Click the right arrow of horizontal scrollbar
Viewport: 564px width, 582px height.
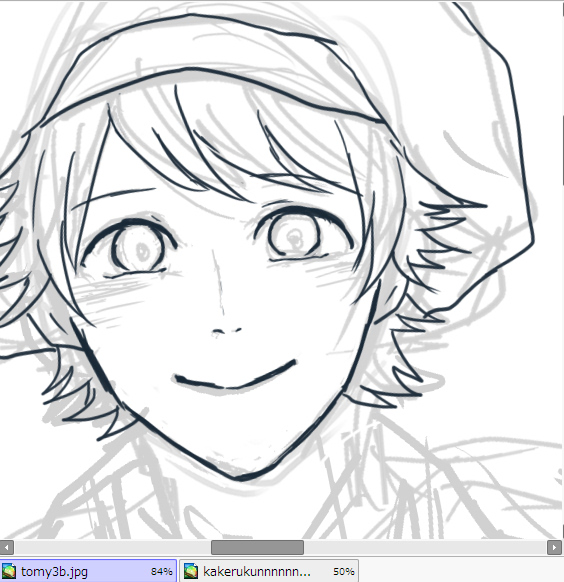tap(554, 547)
